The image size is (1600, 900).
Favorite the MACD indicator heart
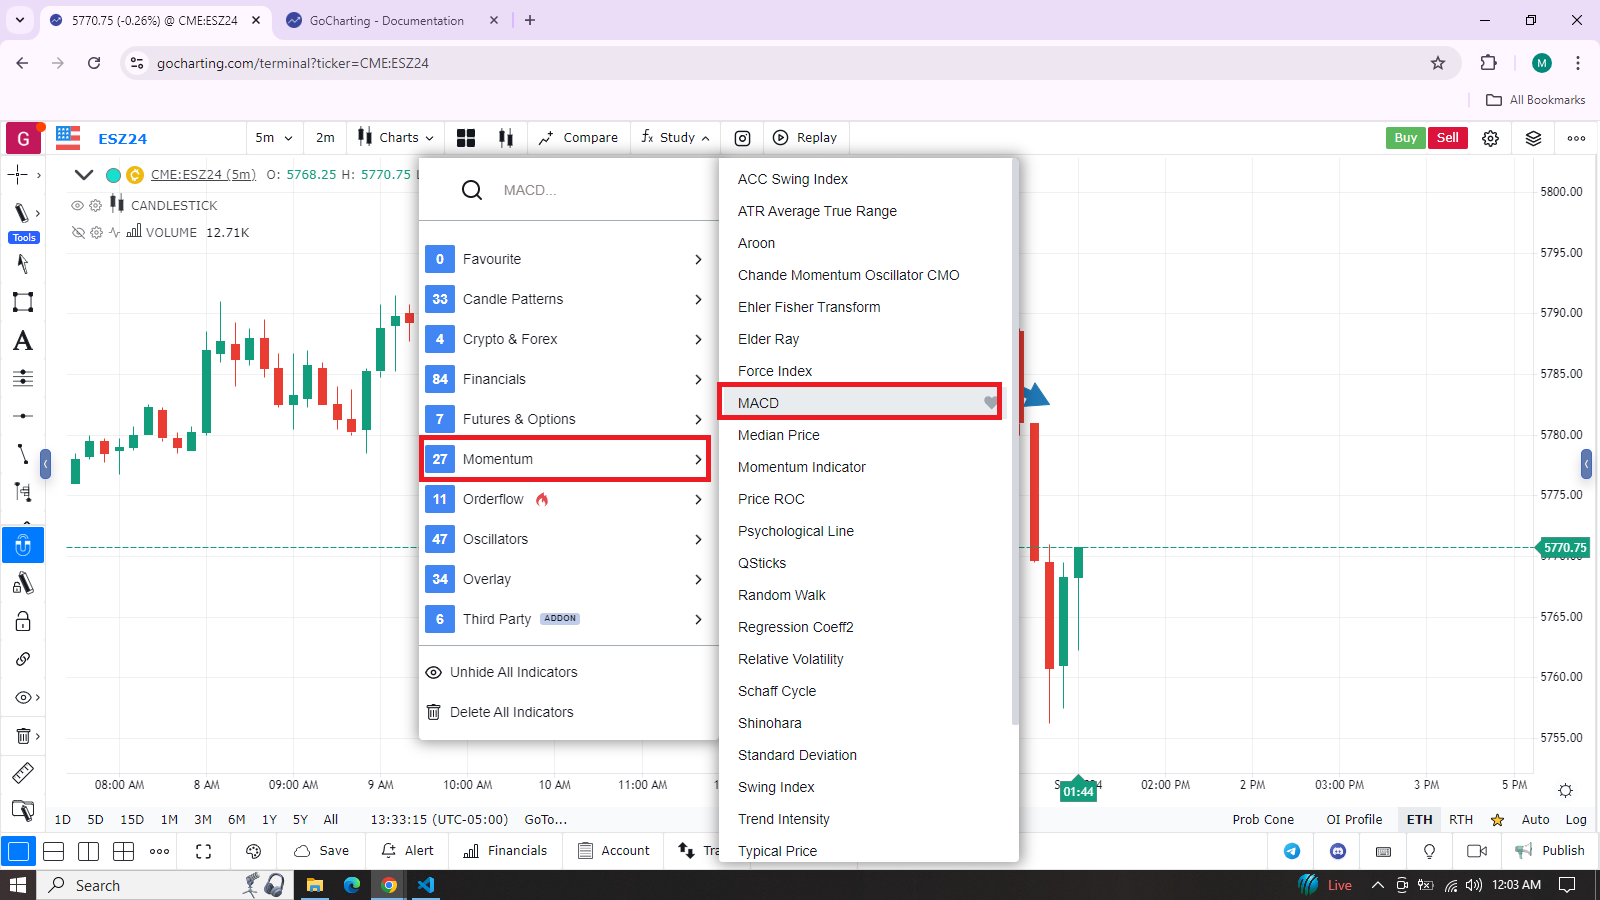point(990,403)
